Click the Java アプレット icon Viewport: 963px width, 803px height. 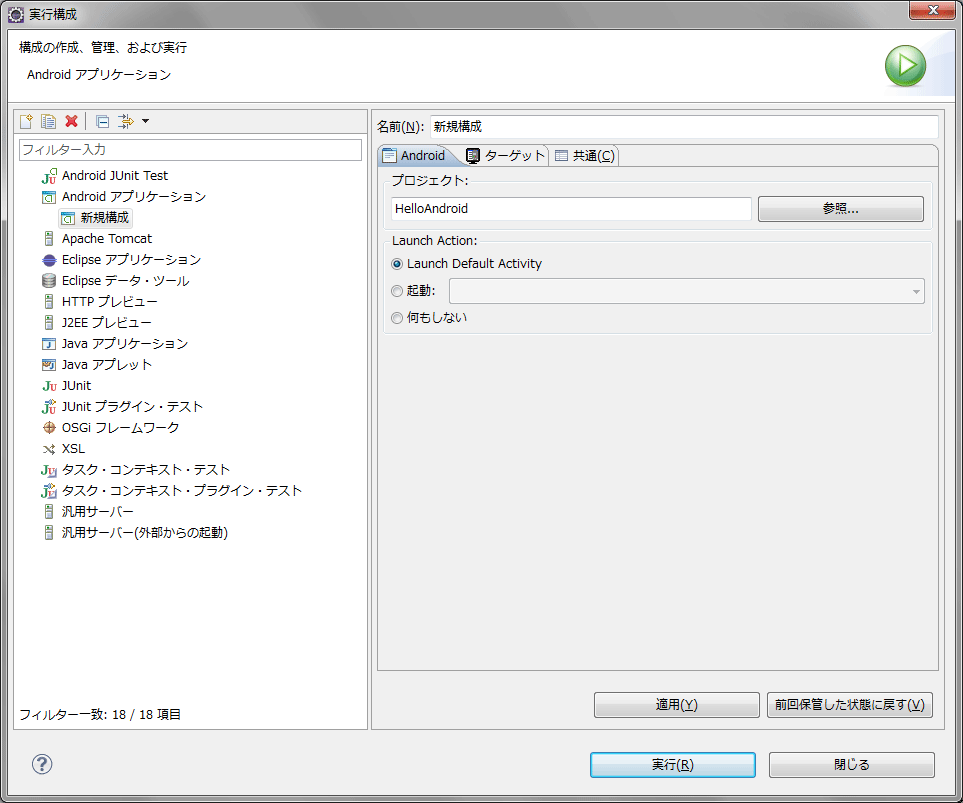[x=49, y=365]
